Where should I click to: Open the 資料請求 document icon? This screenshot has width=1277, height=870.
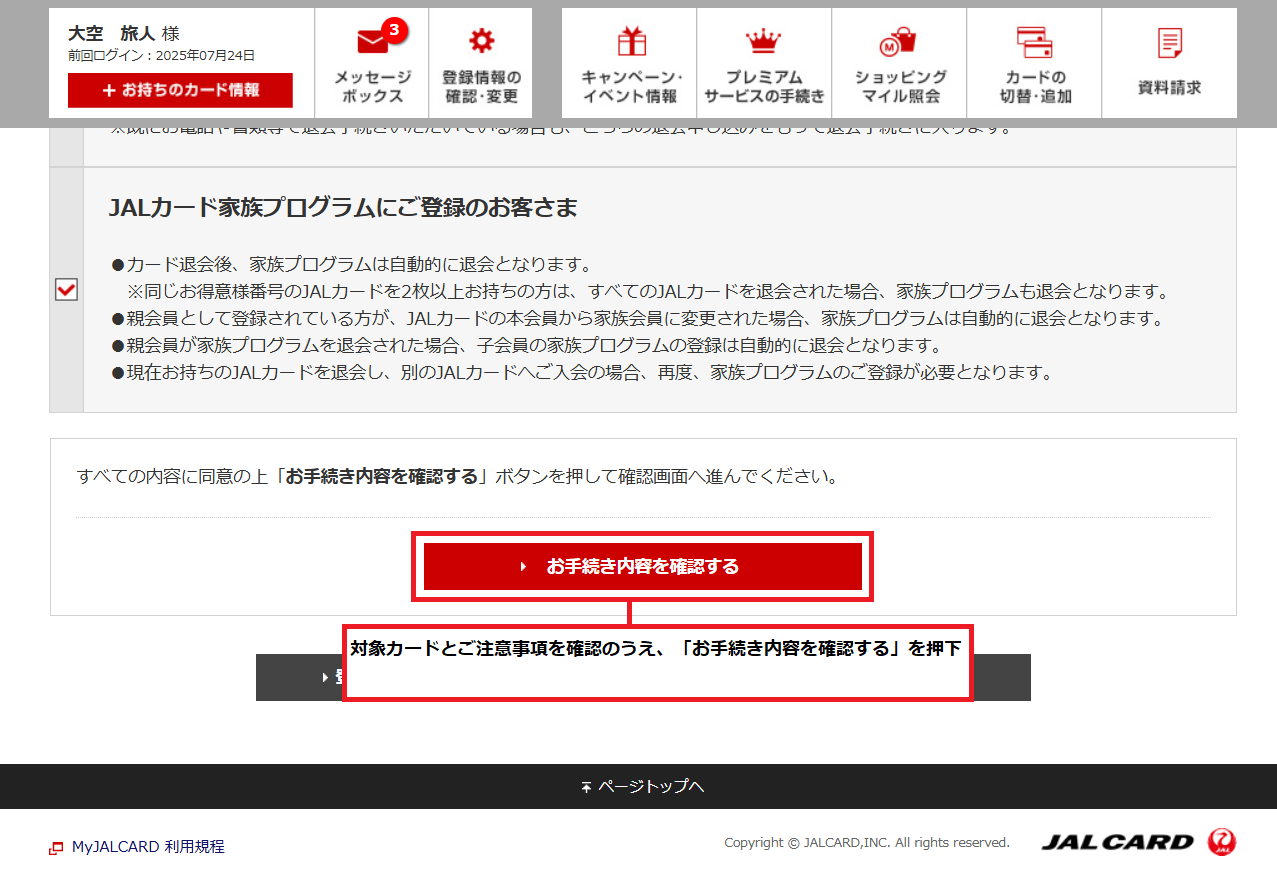pyautogui.click(x=1169, y=43)
